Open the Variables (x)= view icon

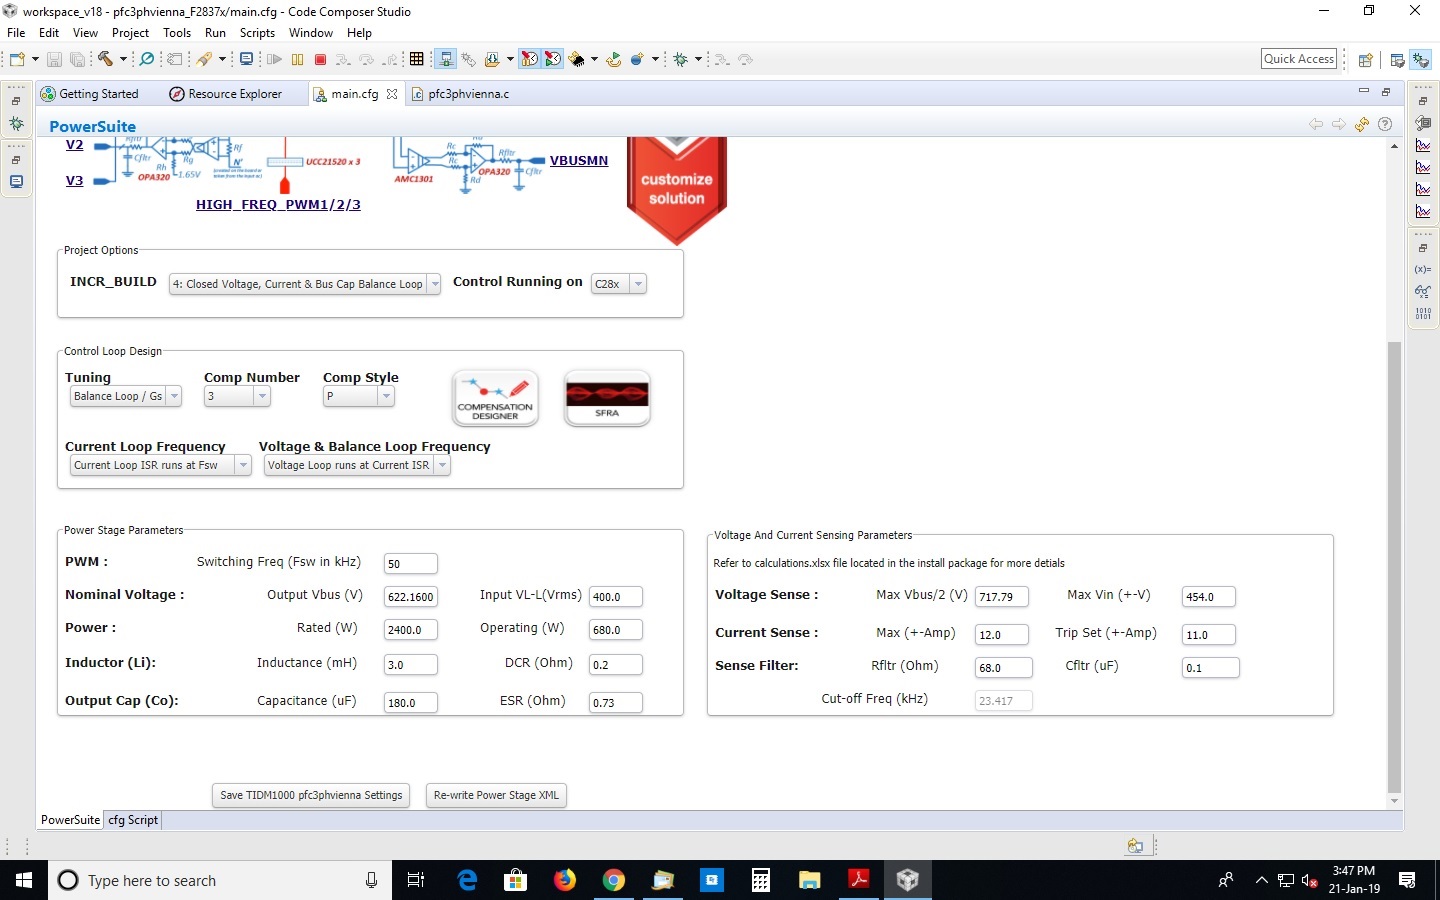click(x=1423, y=270)
